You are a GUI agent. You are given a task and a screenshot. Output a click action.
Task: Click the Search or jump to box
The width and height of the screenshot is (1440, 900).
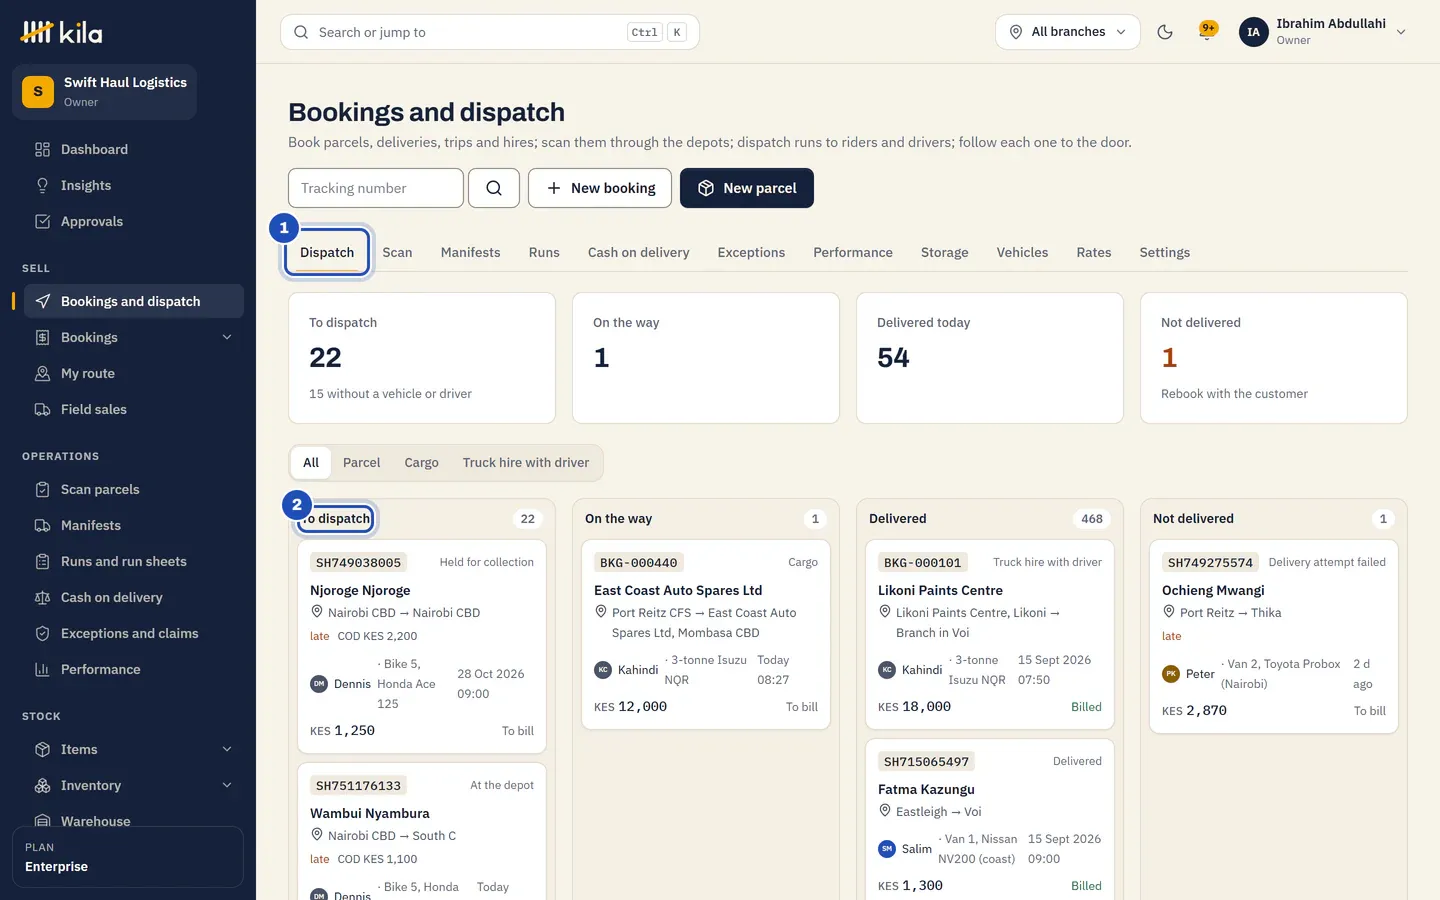(490, 32)
